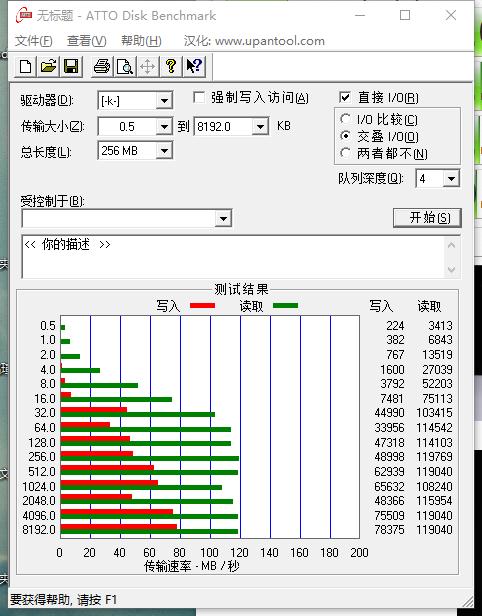
Task: Enable the 强制写入访问 checkbox
Action: [x=199, y=97]
